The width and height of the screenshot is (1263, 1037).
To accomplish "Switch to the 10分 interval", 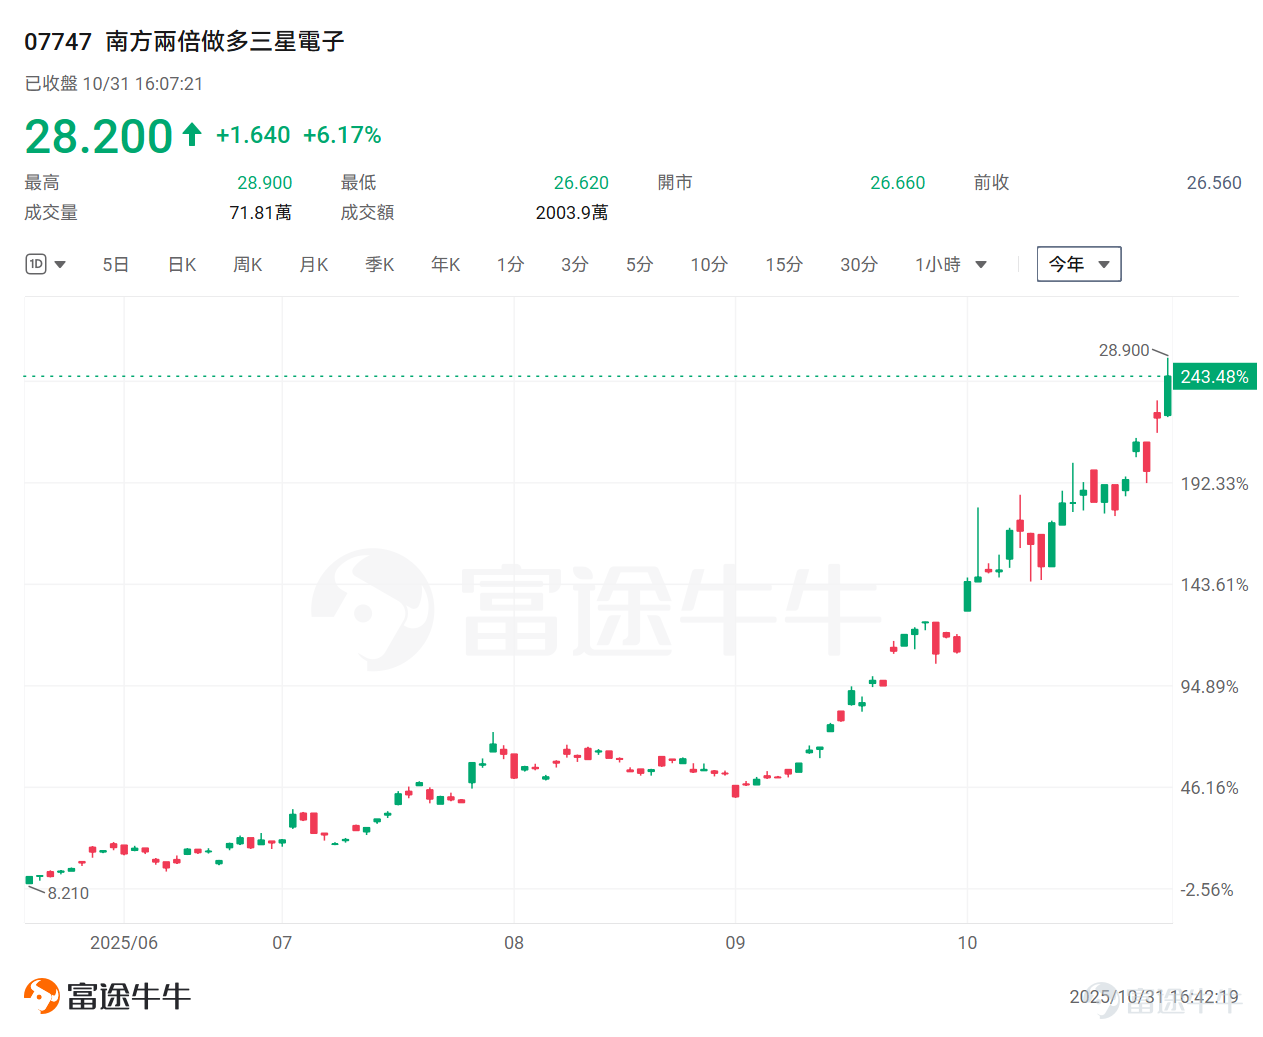I will point(709,265).
